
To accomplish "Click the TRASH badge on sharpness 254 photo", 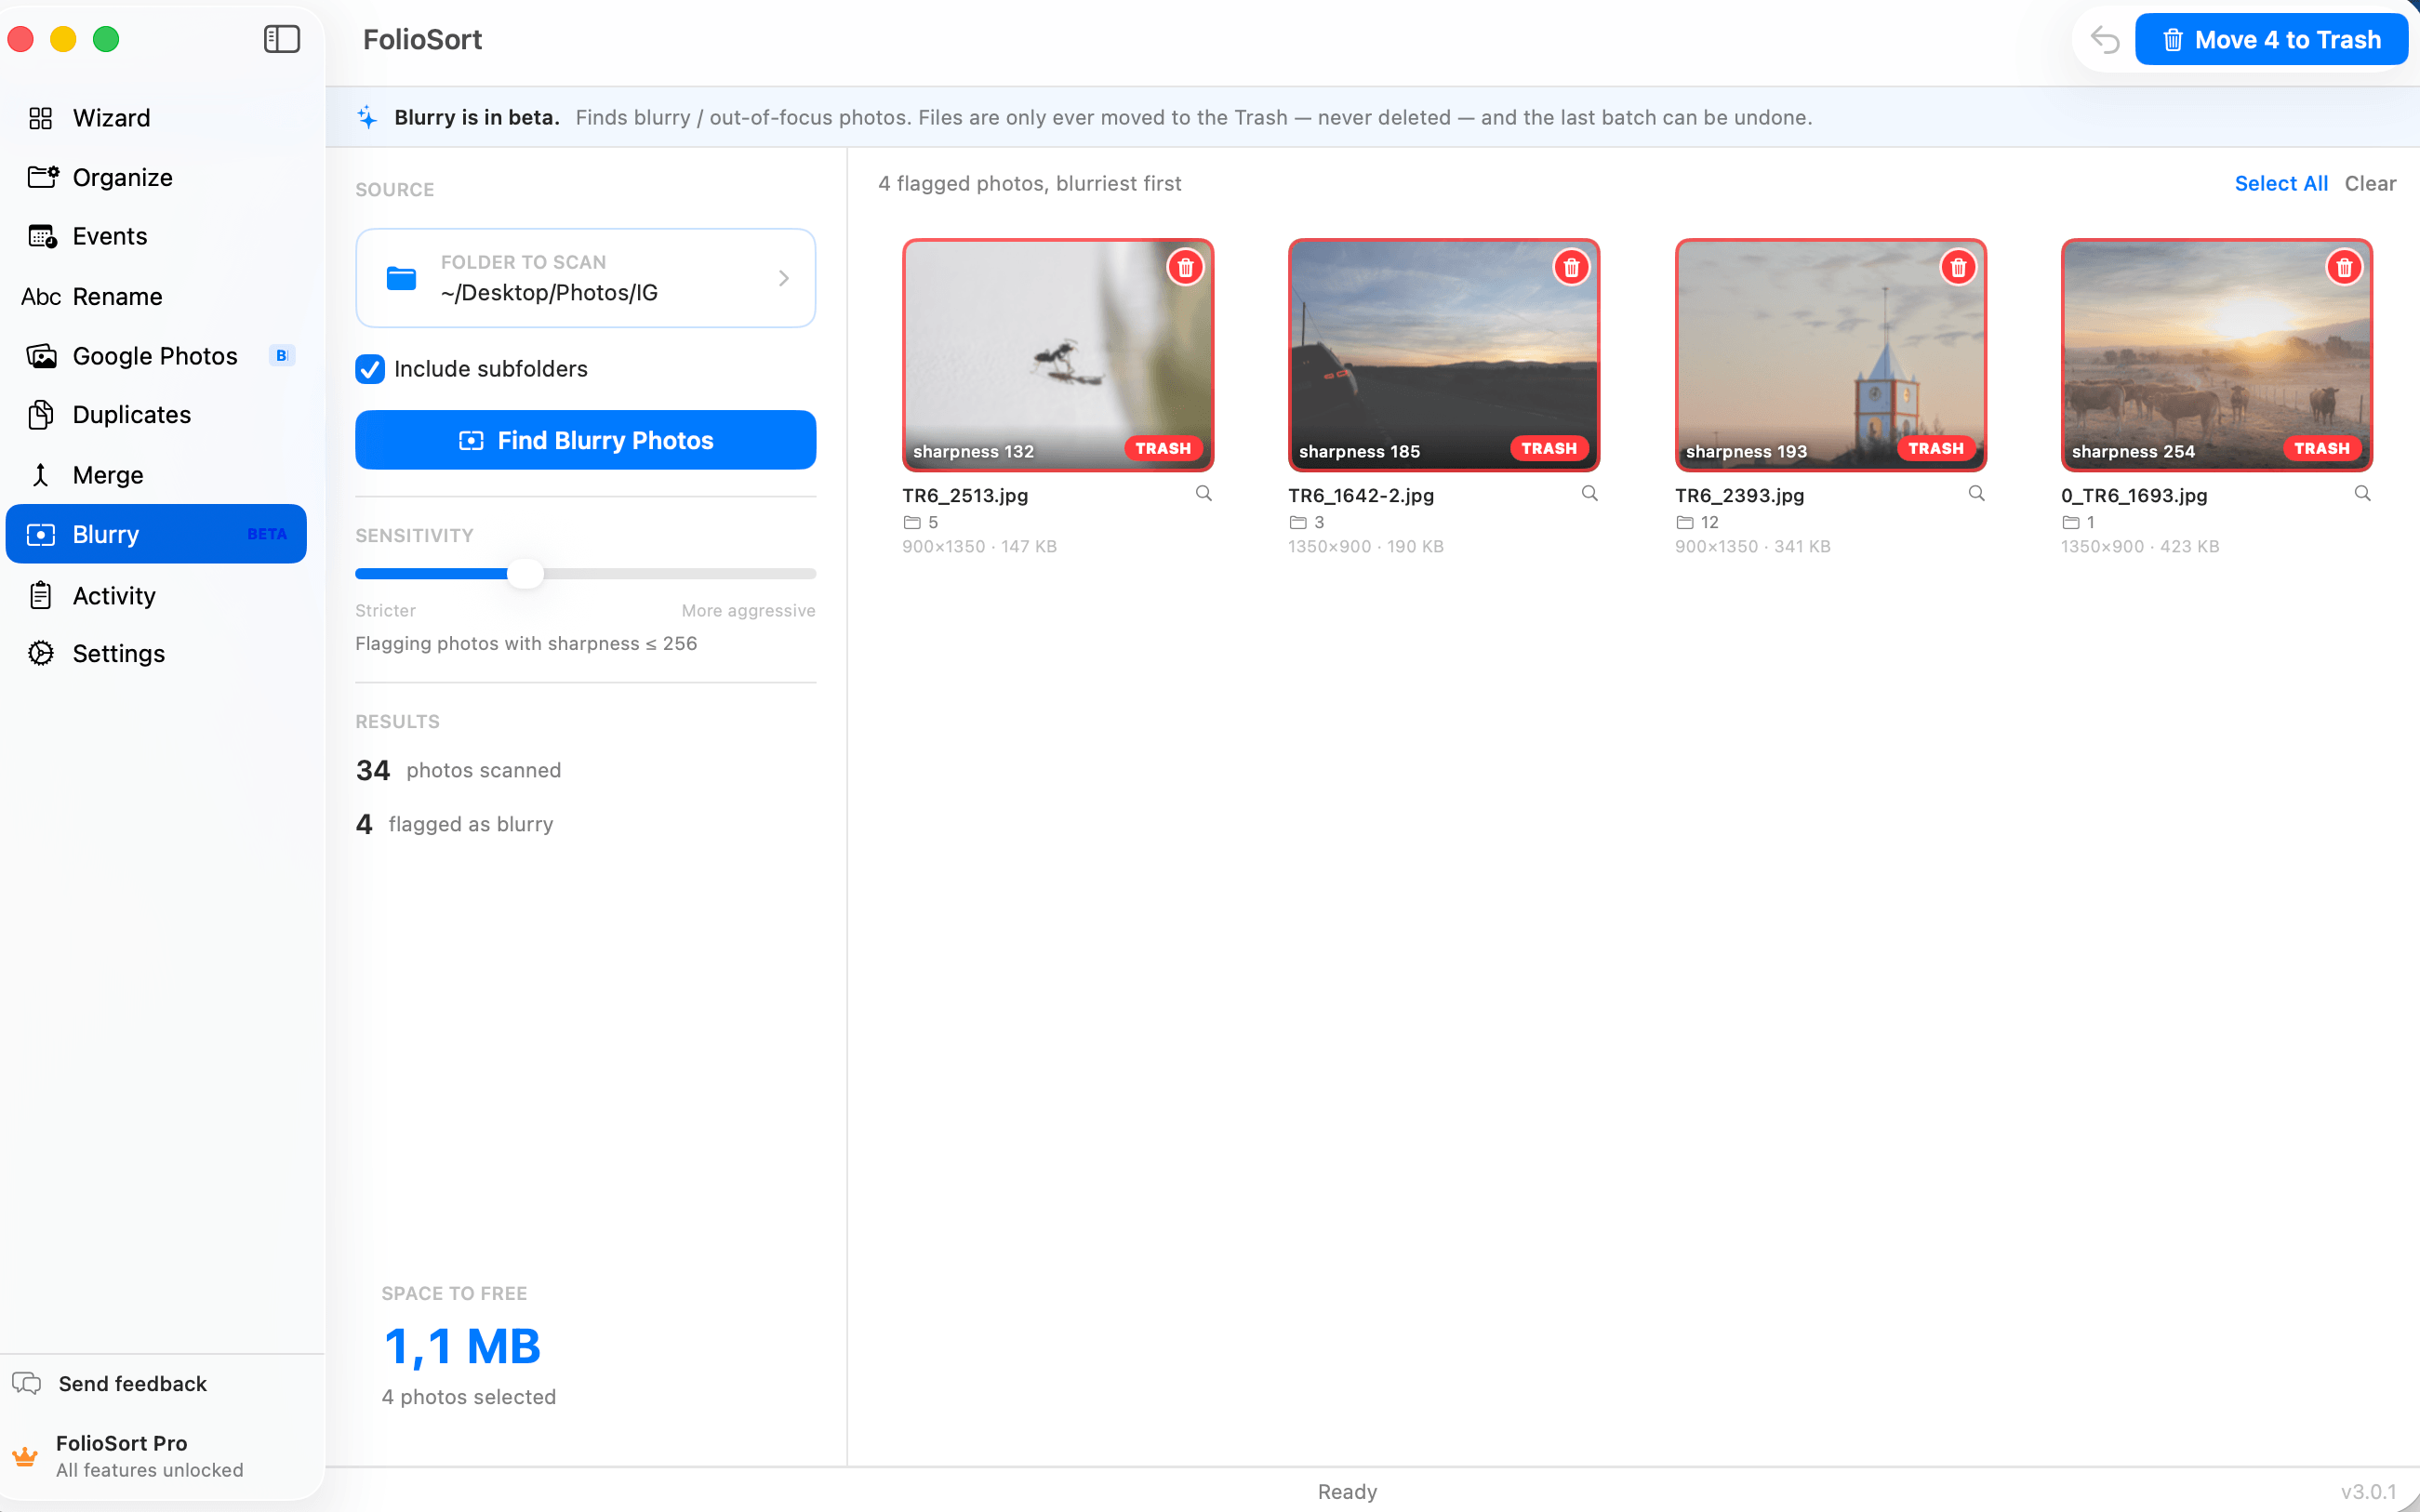I will point(2322,448).
